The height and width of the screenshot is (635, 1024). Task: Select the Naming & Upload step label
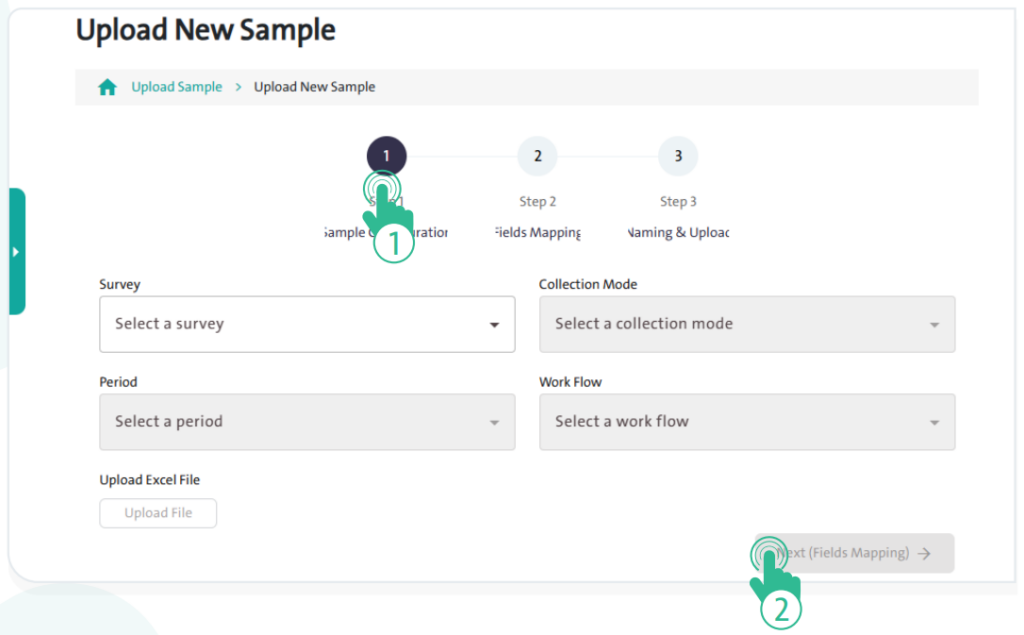[678, 233]
